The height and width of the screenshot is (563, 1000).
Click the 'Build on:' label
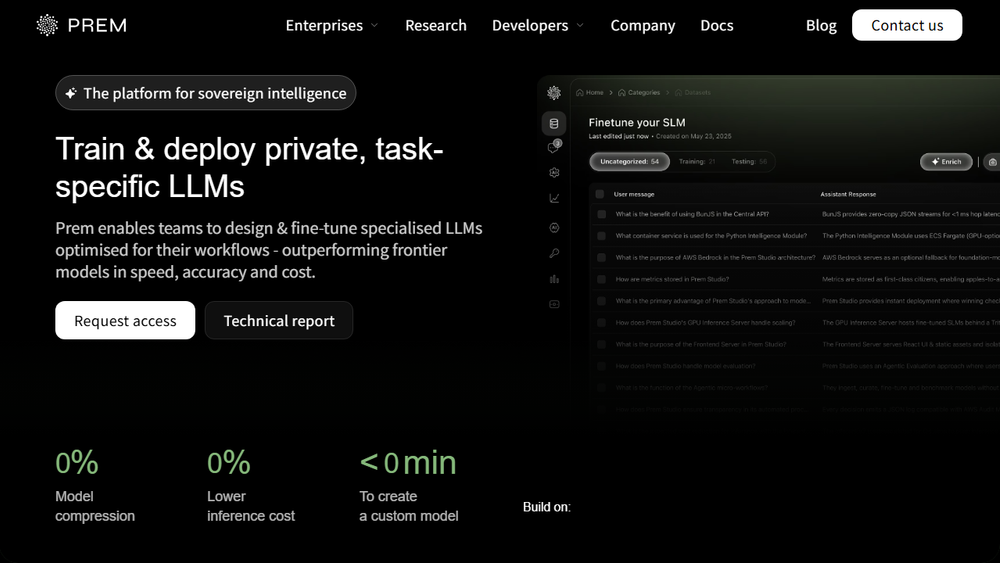point(547,507)
